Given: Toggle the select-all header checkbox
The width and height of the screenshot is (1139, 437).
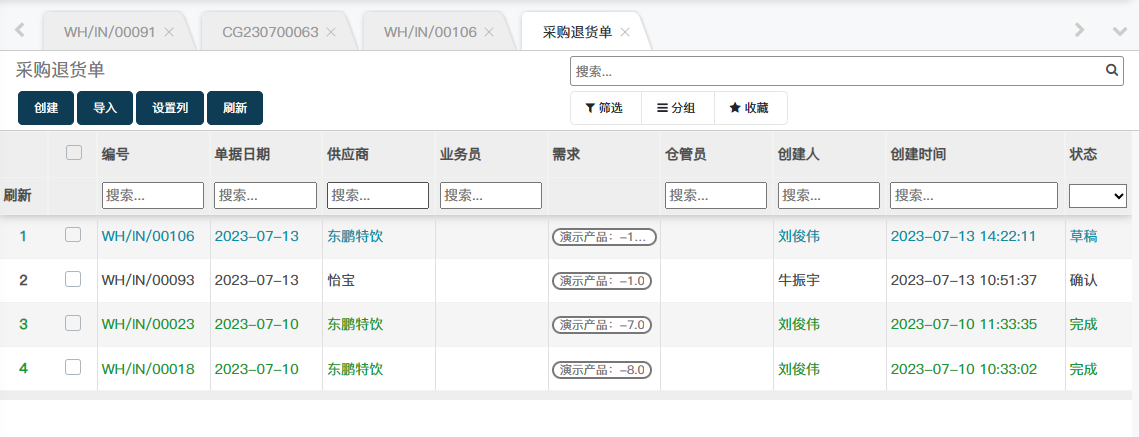Looking at the screenshot, I should pos(73,153).
